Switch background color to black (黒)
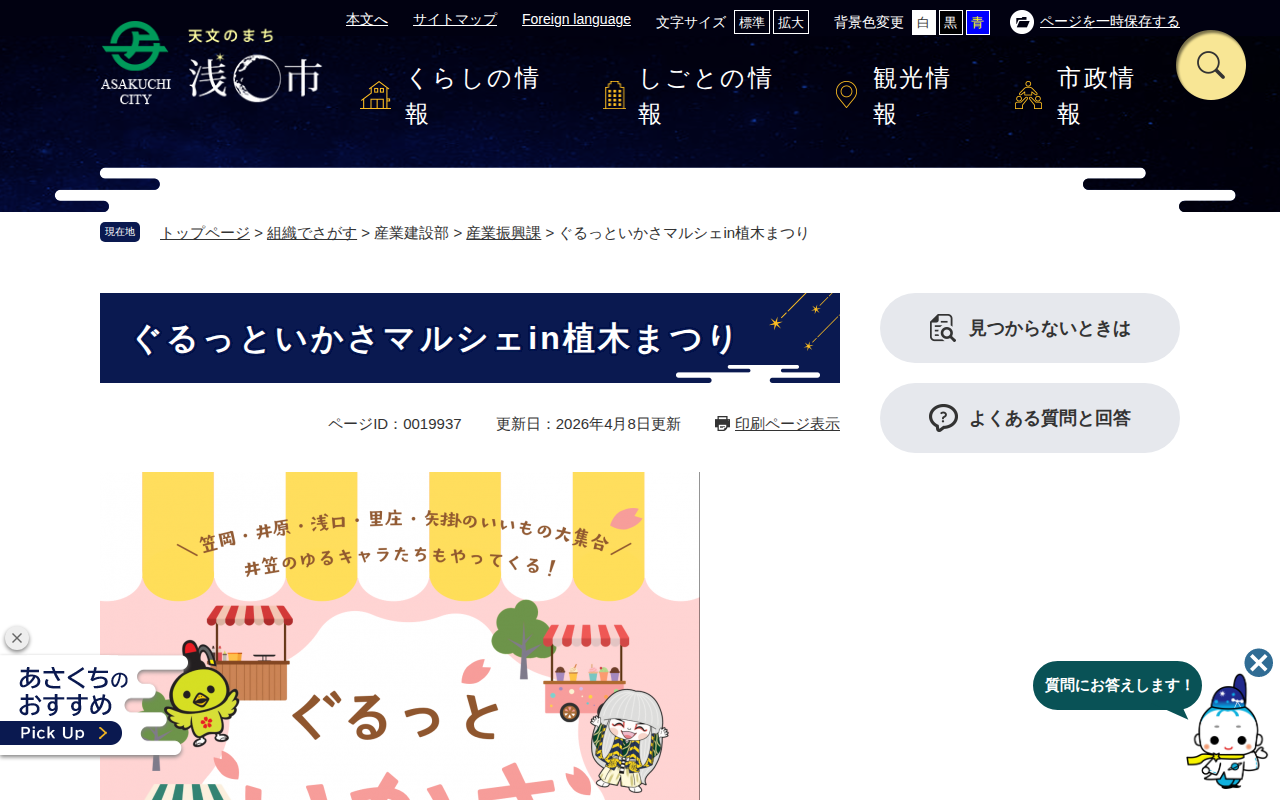 (951, 22)
